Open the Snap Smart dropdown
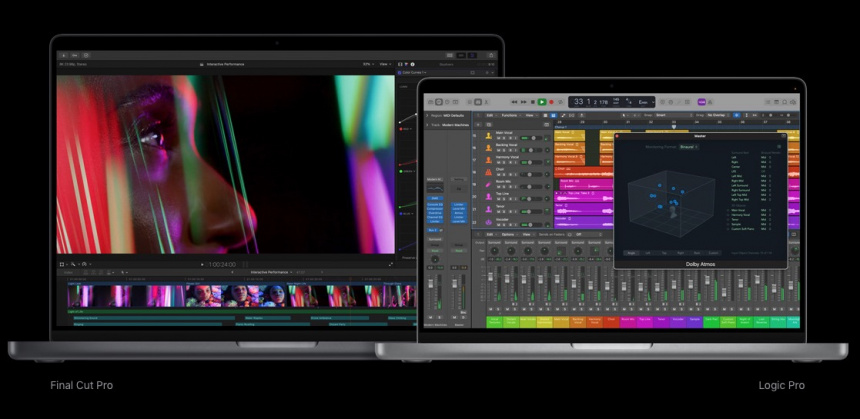The image size is (860, 419). [x=674, y=115]
